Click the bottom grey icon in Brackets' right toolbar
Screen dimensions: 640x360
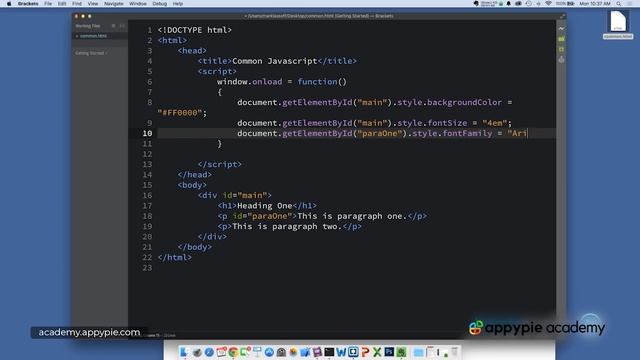(x=561, y=60)
